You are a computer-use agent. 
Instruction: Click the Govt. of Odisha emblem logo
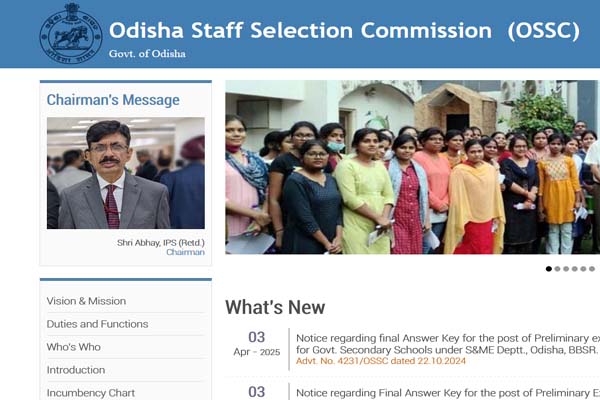[71, 33]
